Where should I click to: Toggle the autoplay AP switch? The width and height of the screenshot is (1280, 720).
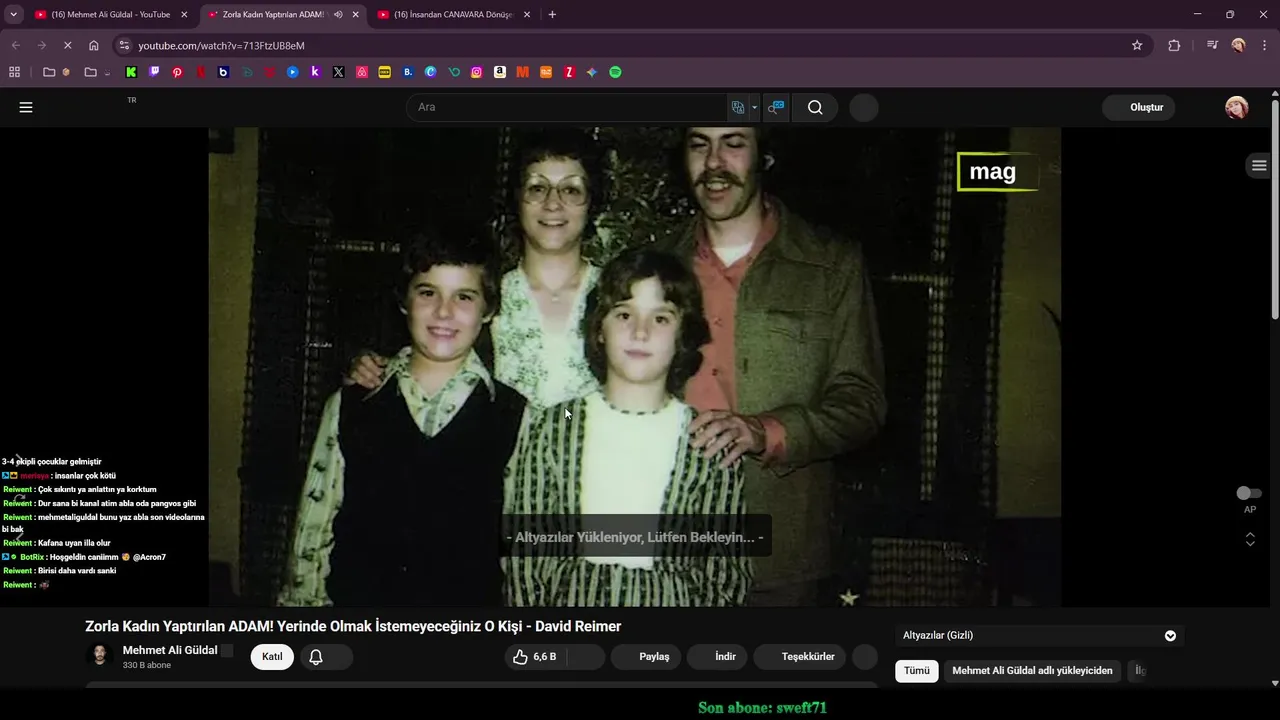[1249, 493]
